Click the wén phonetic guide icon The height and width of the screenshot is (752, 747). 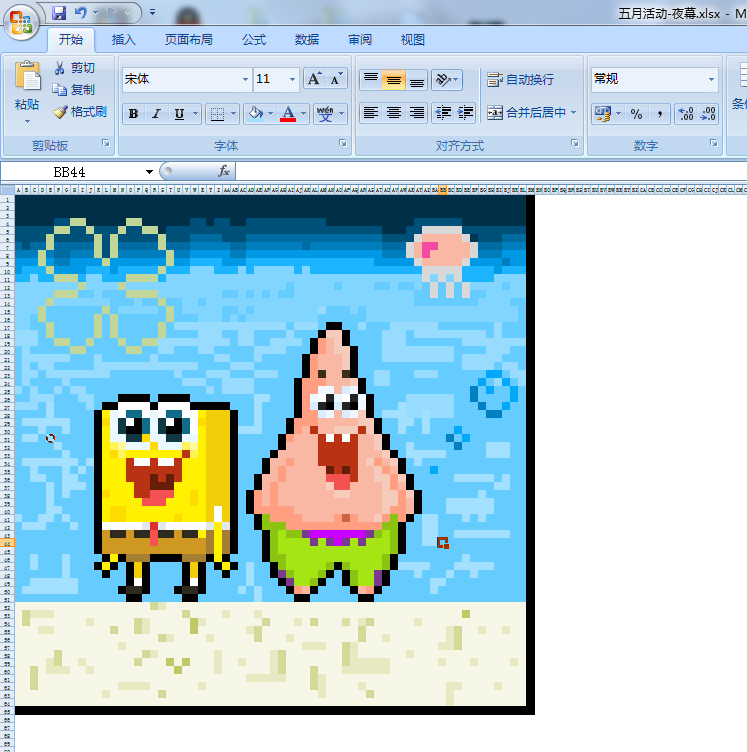[x=325, y=114]
